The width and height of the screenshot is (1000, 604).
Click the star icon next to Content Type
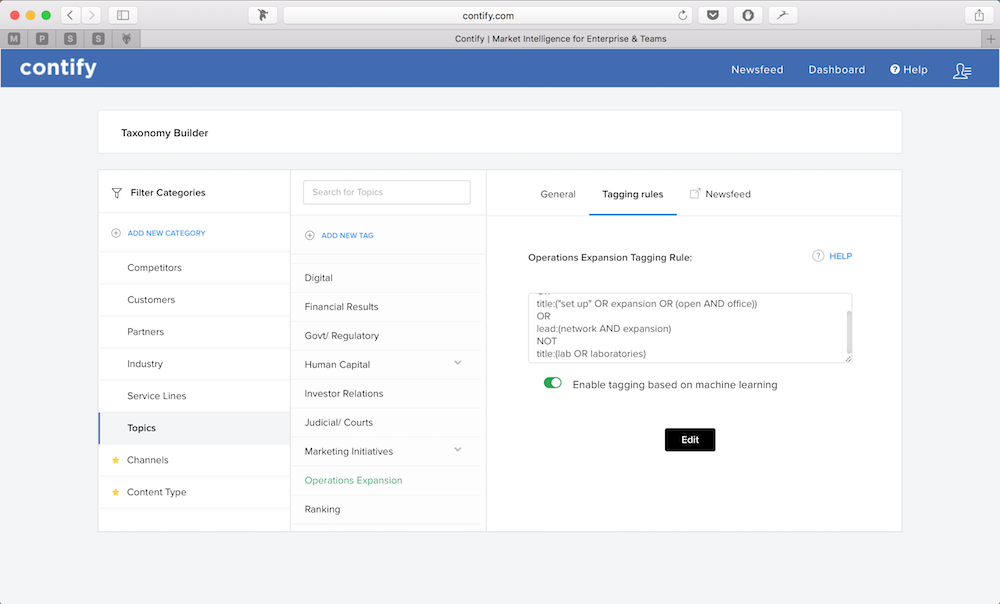pos(114,492)
